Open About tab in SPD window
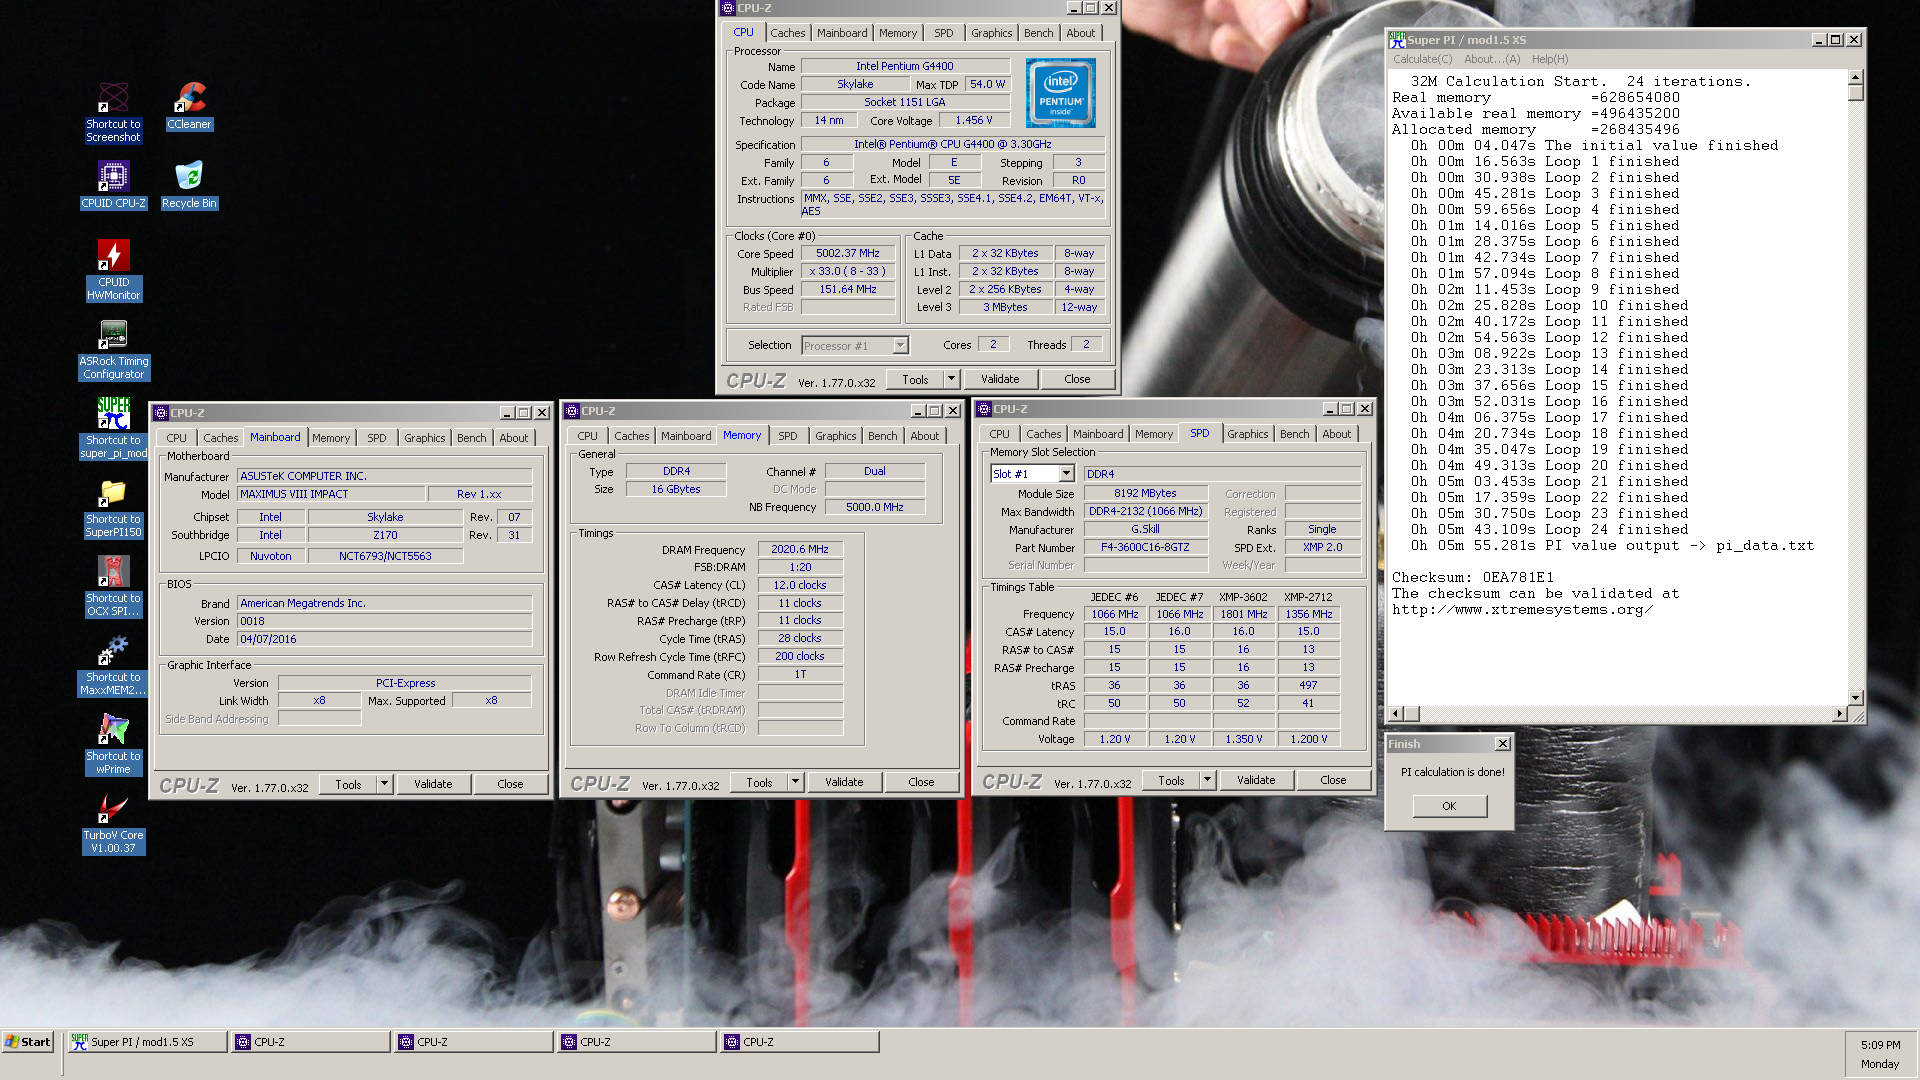 pyautogui.click(x=1336, y=434)
